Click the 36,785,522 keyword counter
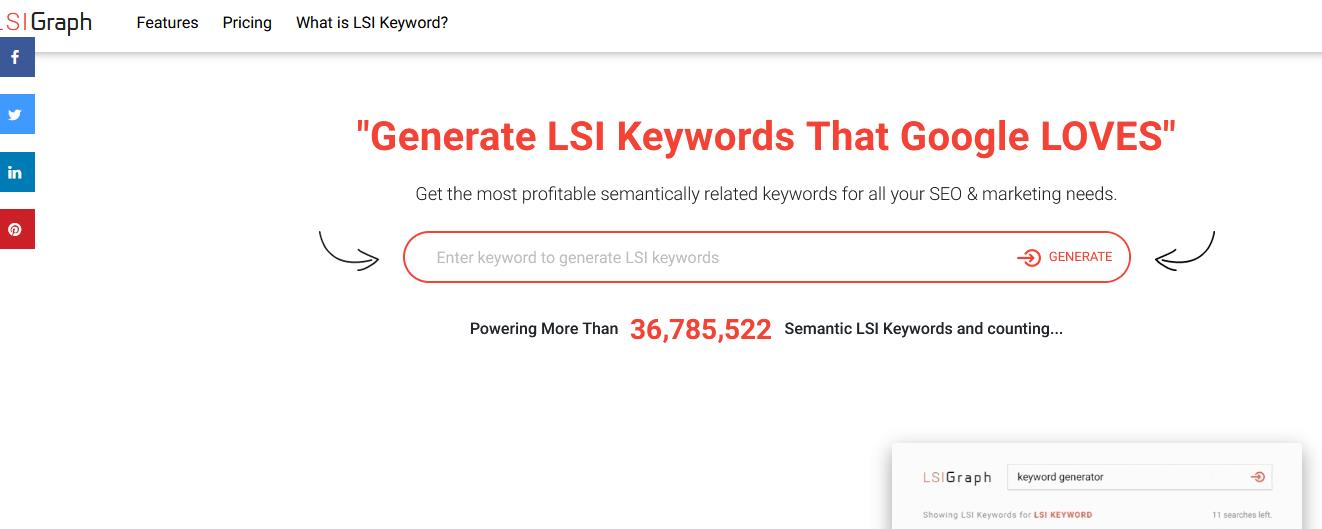 [700, 329]
